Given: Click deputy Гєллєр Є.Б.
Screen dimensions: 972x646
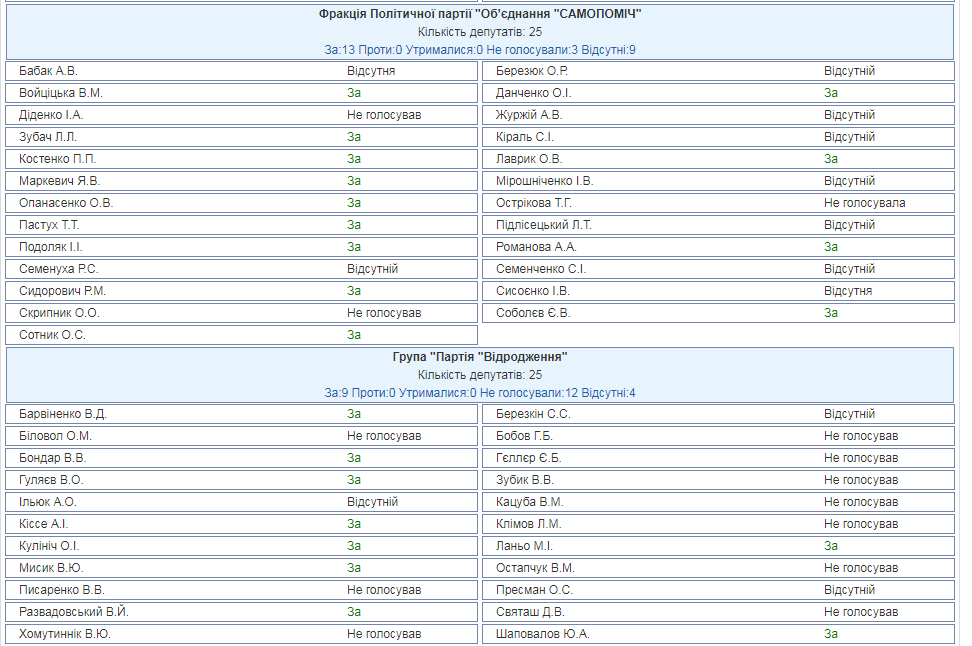Looking at the screenshot, I should [x=529, y=458].
